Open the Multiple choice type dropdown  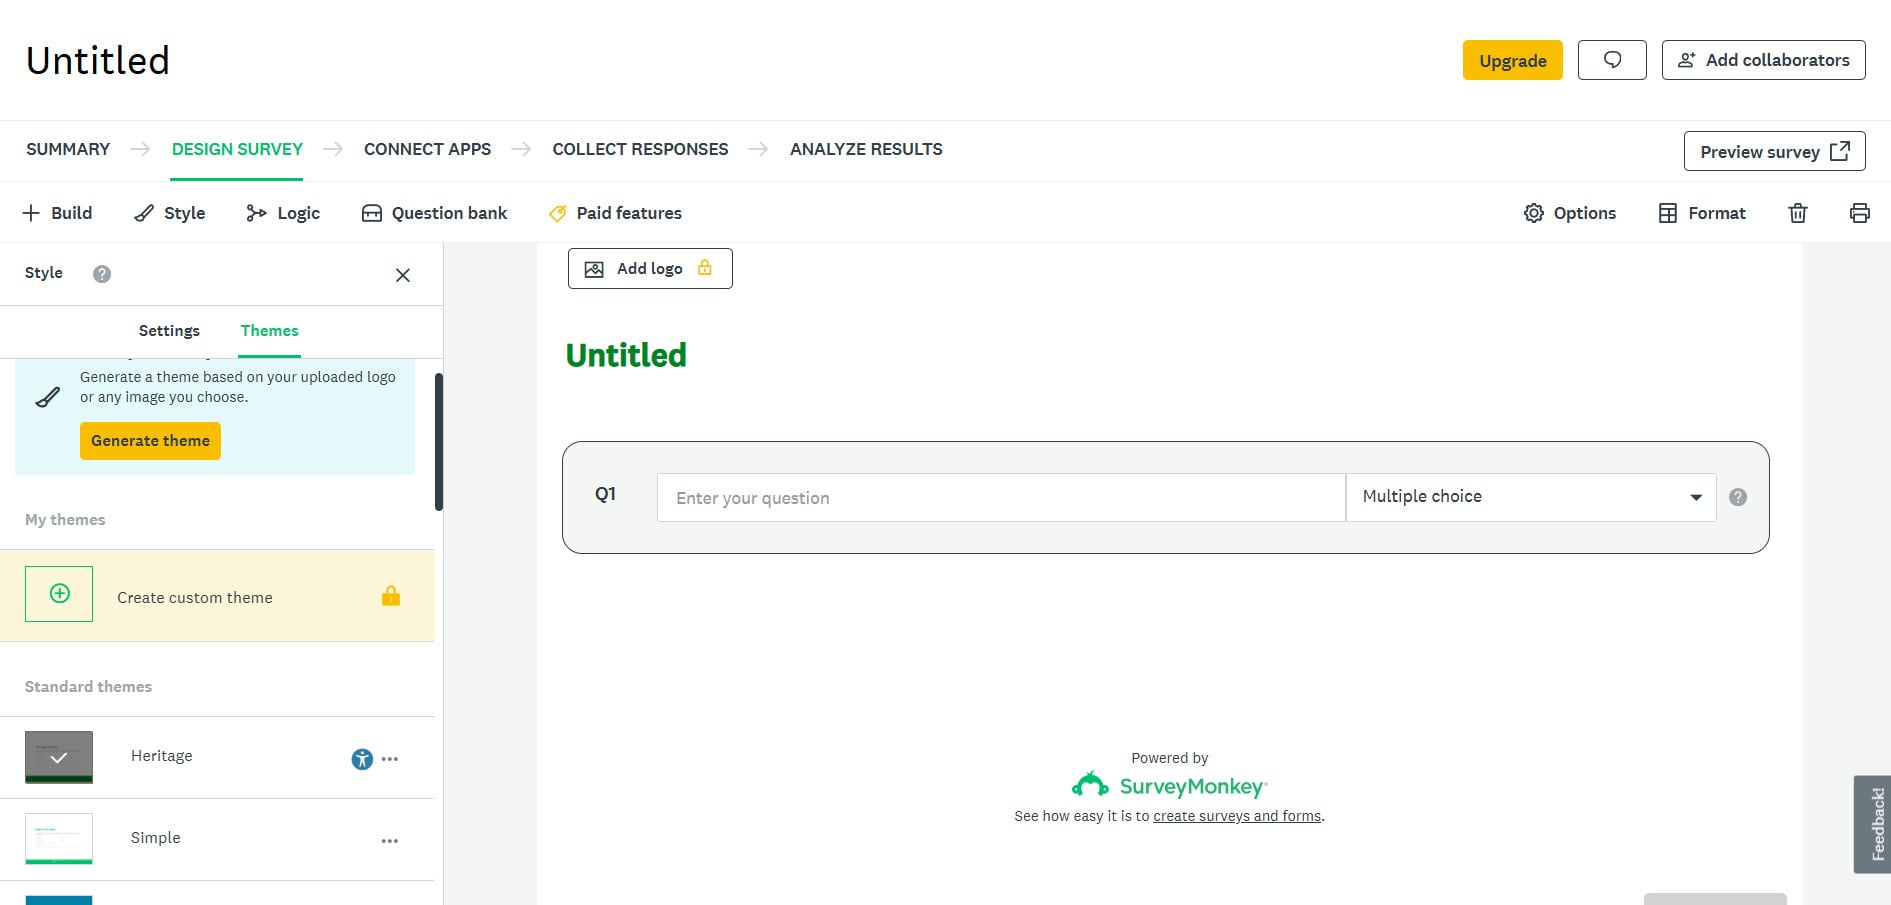pos(1531,498)
